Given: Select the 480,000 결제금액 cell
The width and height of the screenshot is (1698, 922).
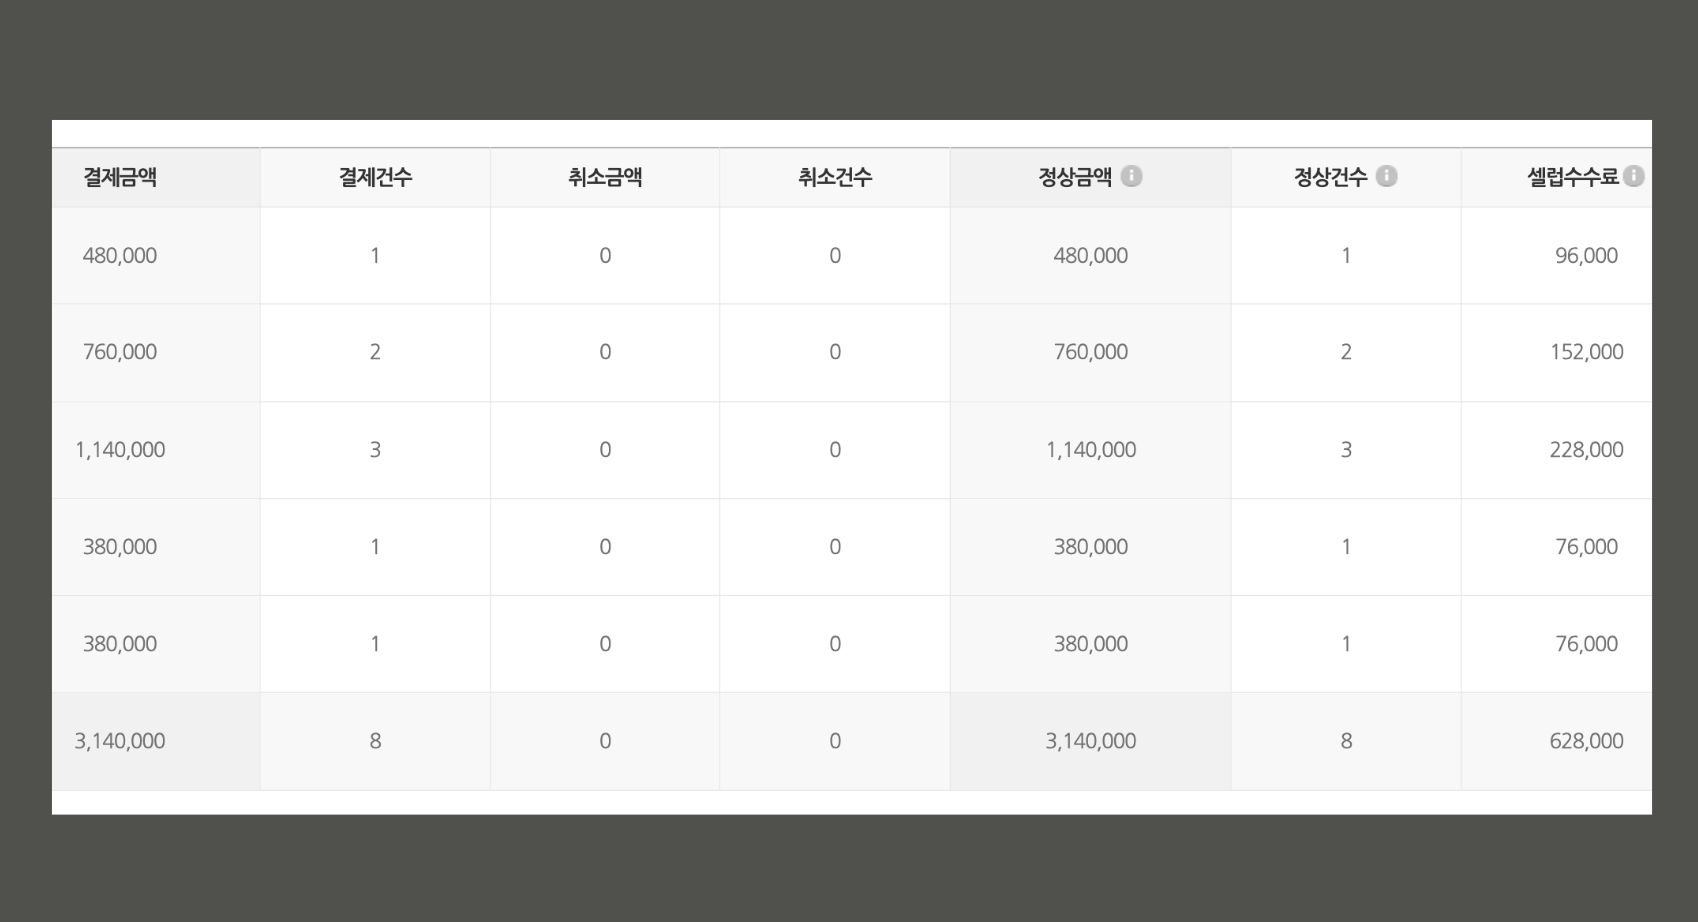Looking at the screenshot, I should click(x=156, y=256).
